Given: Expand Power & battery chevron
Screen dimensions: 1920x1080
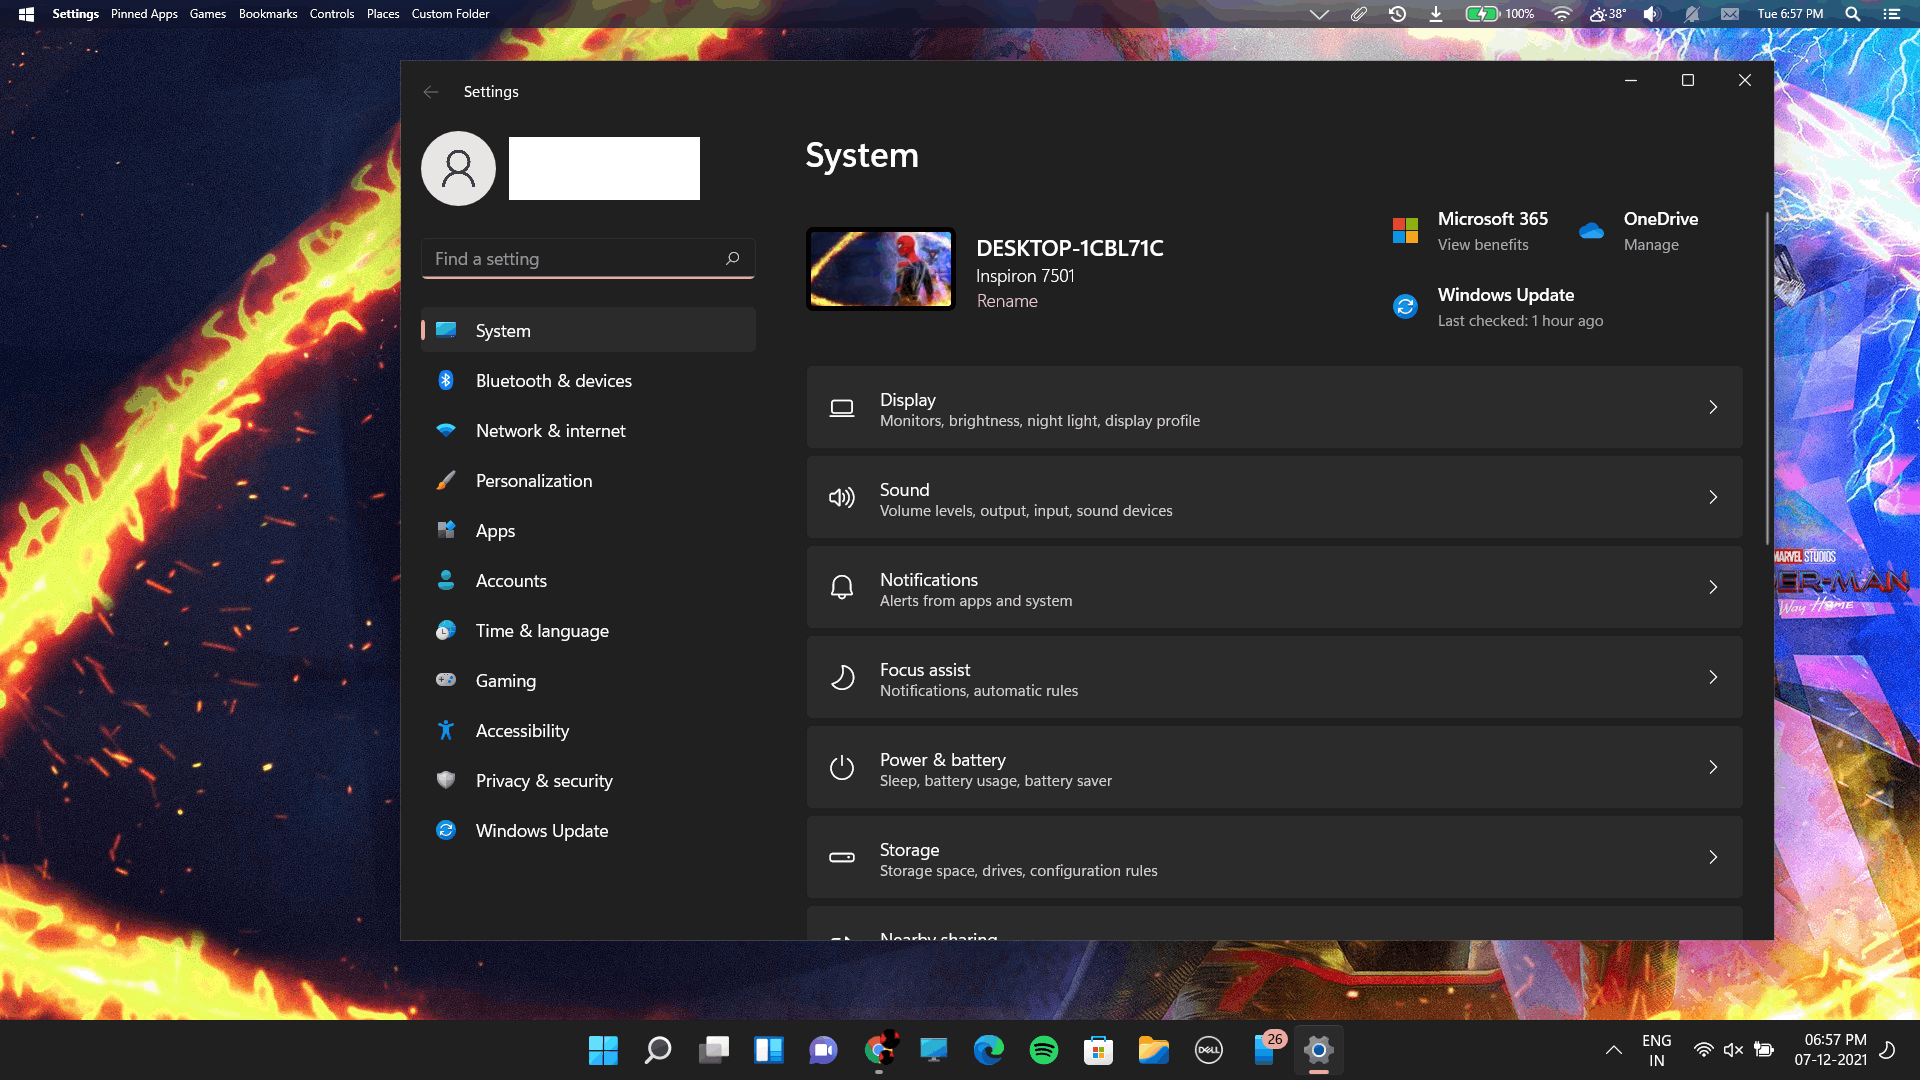Looking at the screenshot, I should coord(1713,767).
